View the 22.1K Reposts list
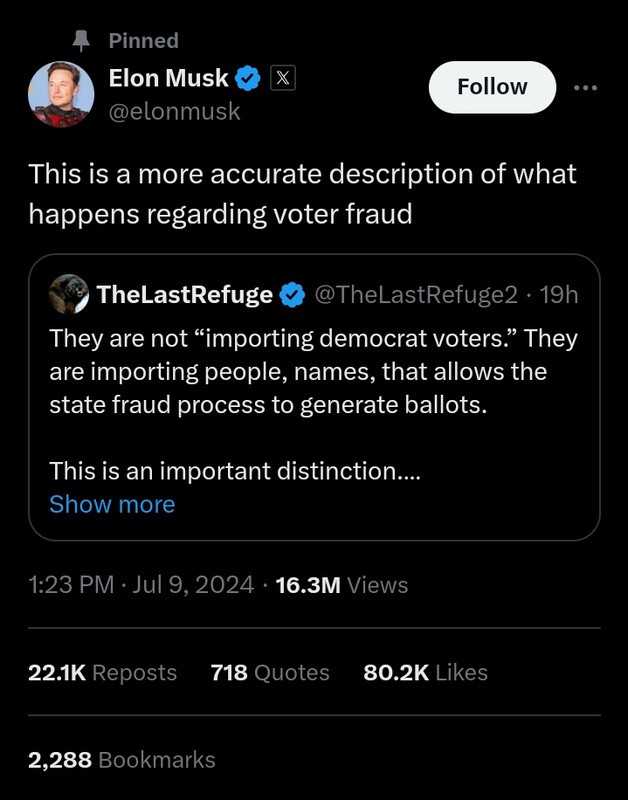The height and width of the screenshot is (800, 628). (103, 673)
